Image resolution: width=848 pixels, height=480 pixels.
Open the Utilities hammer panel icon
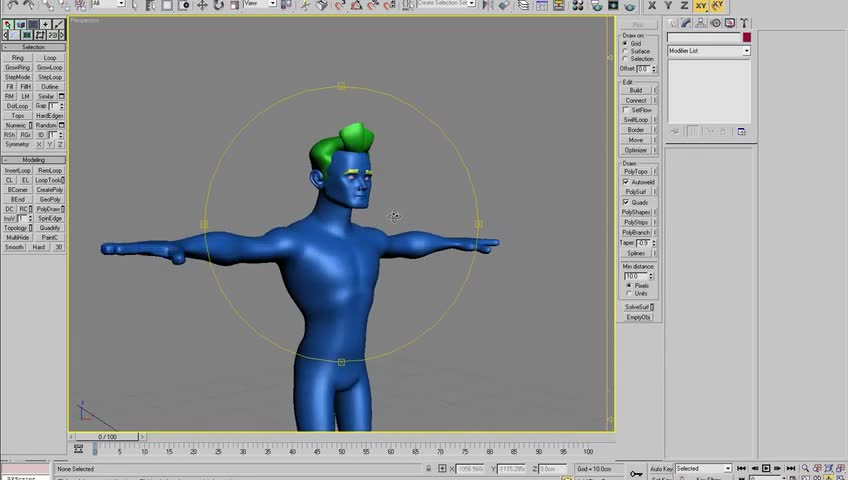click(744, 23)
